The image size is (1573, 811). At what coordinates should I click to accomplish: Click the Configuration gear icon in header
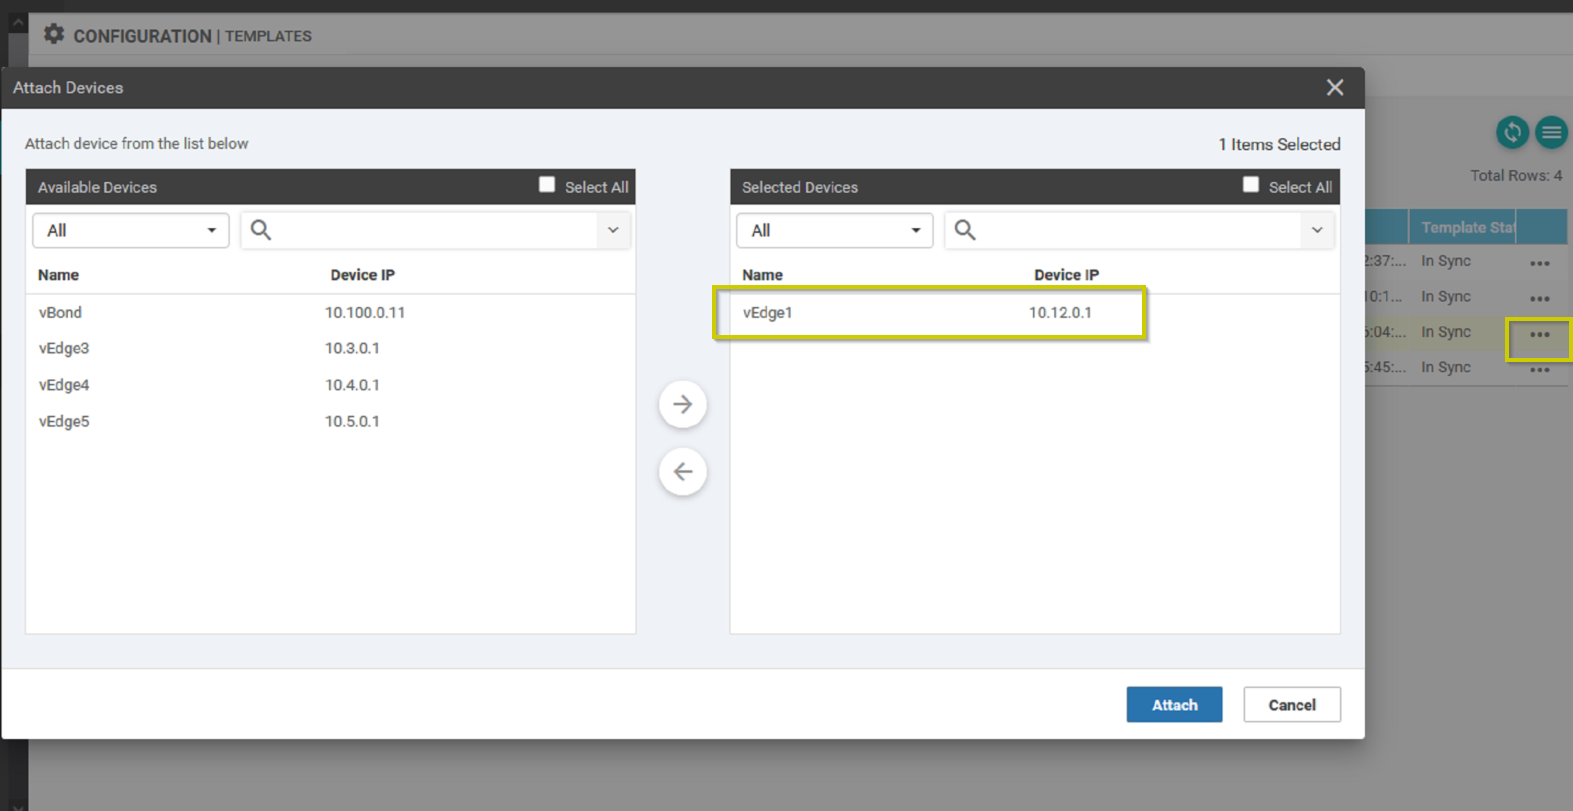pyautogui.click(x=54, y=35)
